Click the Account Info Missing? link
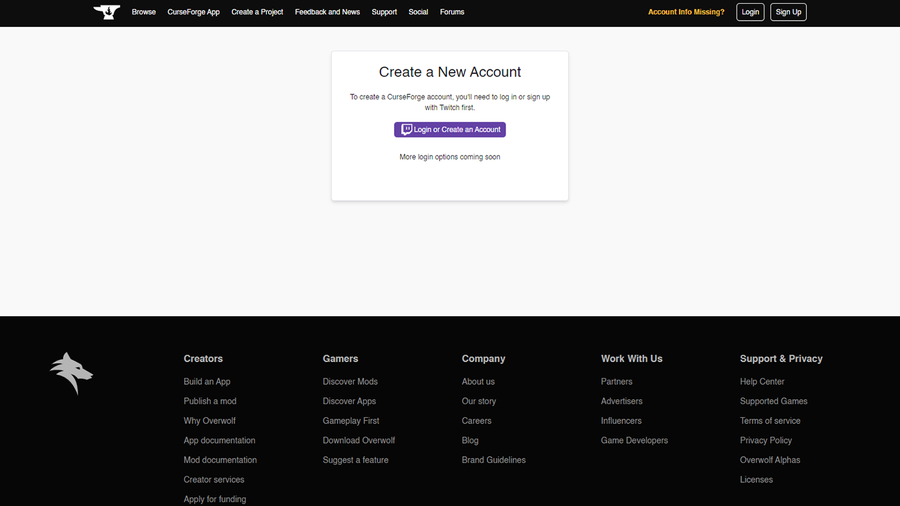 pyautogui.click(x=686, y=12)
